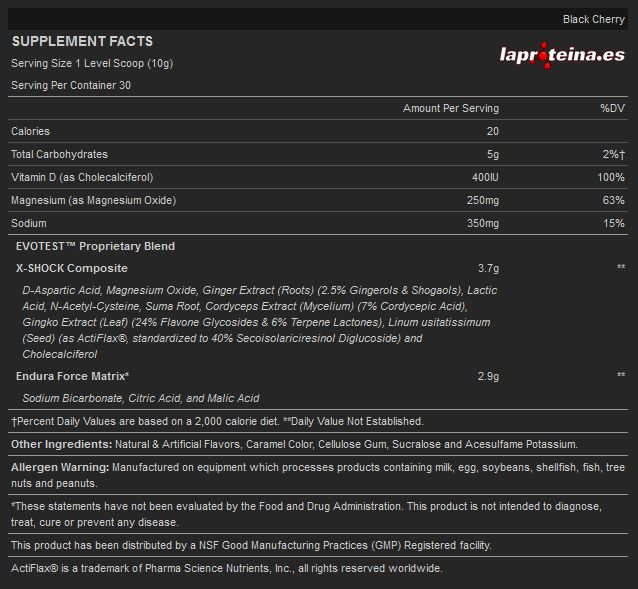Click the 'Allergen Warning:' paragraph
Image resolution: width=638 pixels, height=589 pixels.
[x=318, y=475]
